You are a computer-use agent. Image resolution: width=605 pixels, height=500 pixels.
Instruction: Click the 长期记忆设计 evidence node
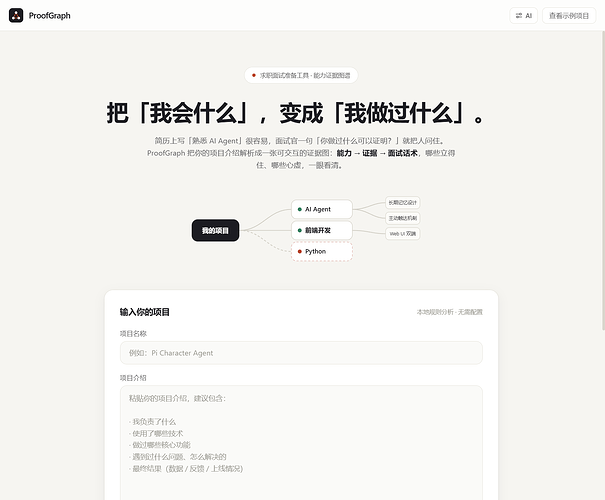402,203
